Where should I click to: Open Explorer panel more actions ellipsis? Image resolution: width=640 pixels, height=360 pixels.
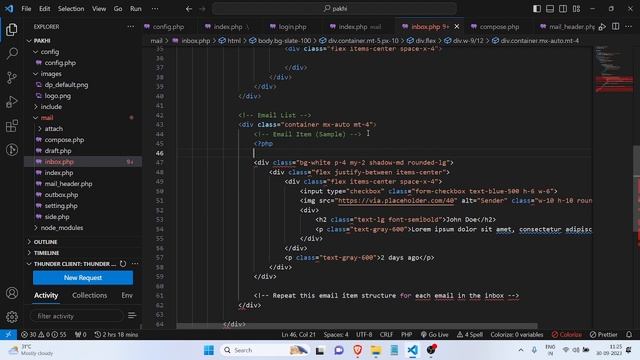pos(131,27)
